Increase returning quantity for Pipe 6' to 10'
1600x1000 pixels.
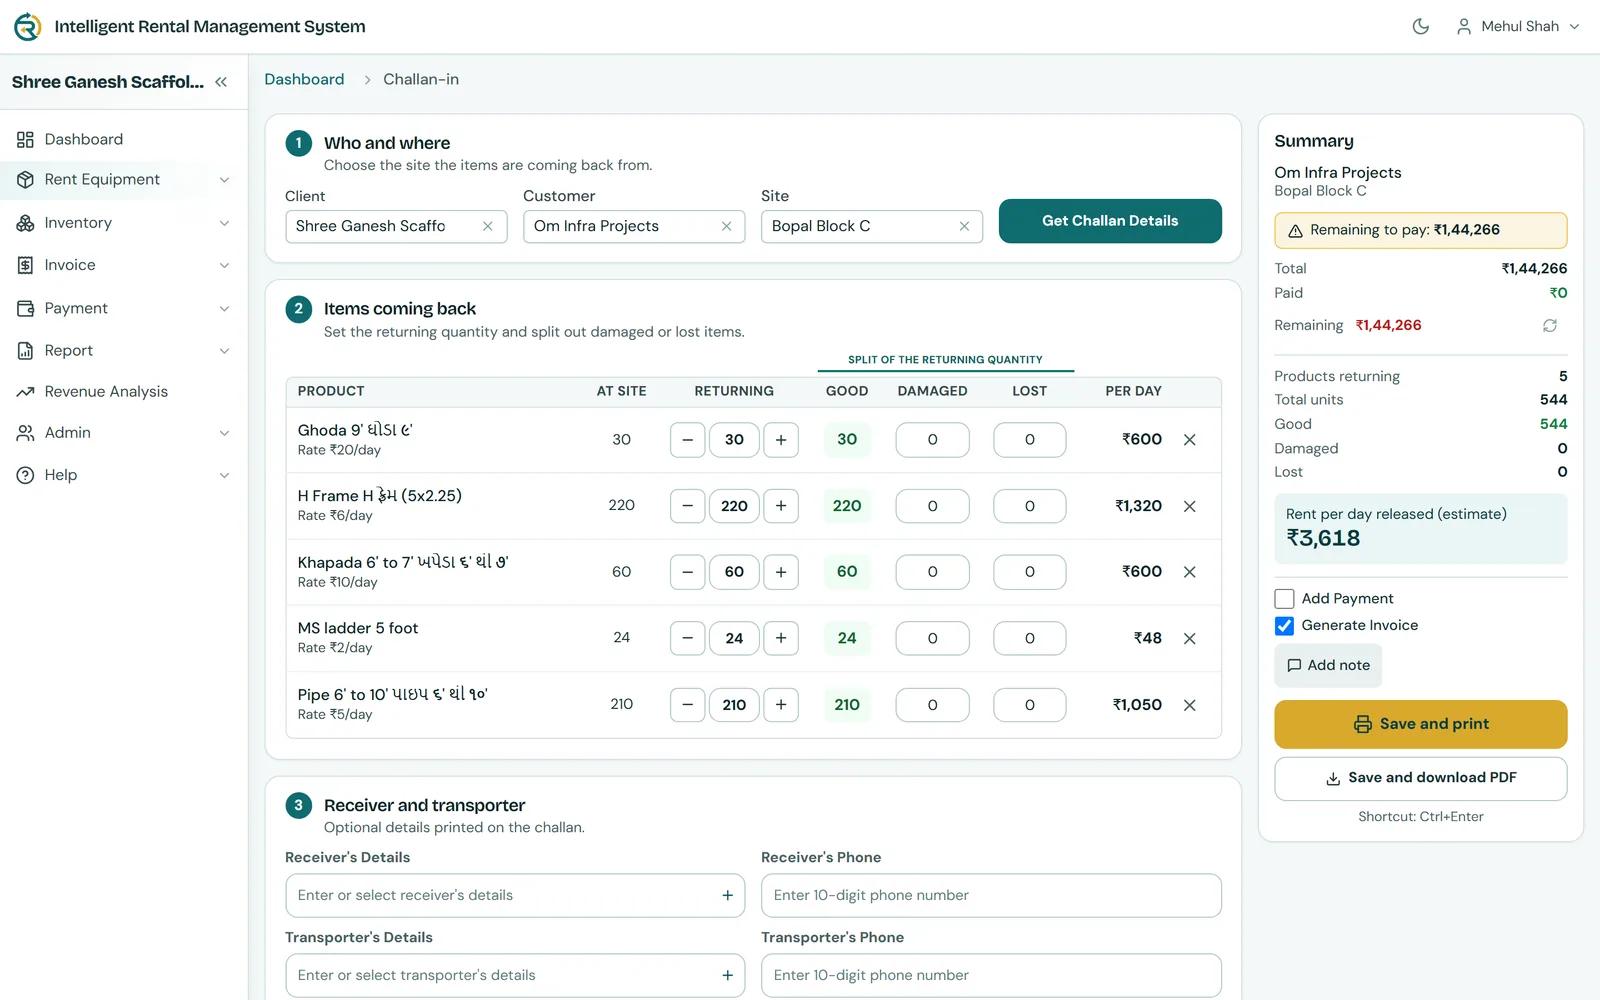point(781,705)
